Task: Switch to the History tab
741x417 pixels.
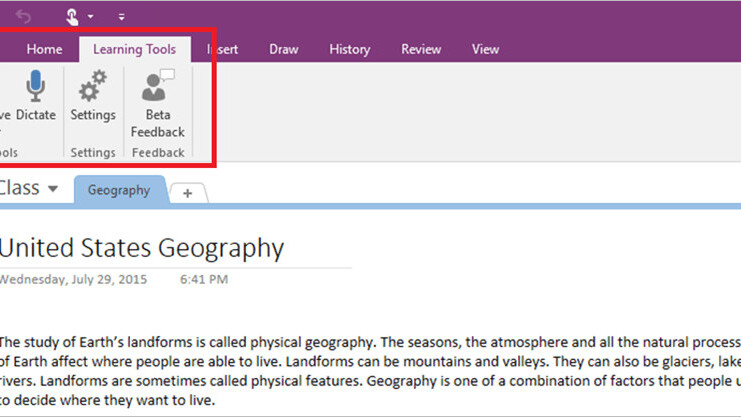Action: (349, 49)
